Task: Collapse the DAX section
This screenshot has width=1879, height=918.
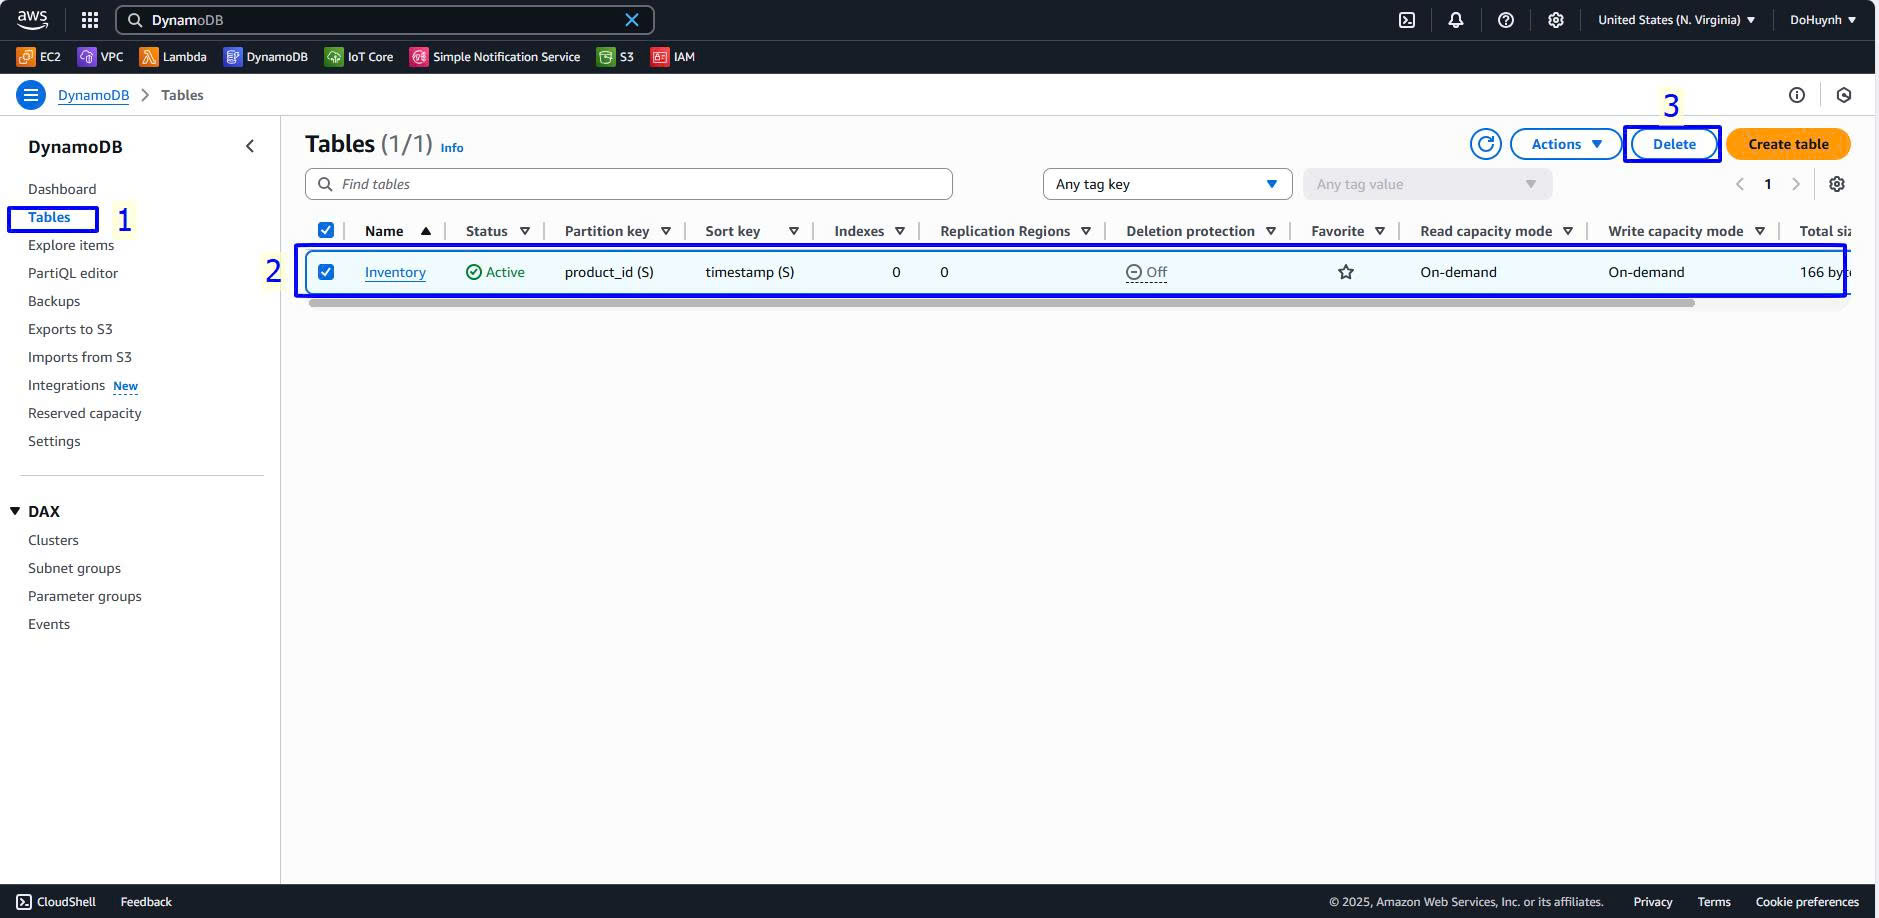Action: tap(15, 511)
